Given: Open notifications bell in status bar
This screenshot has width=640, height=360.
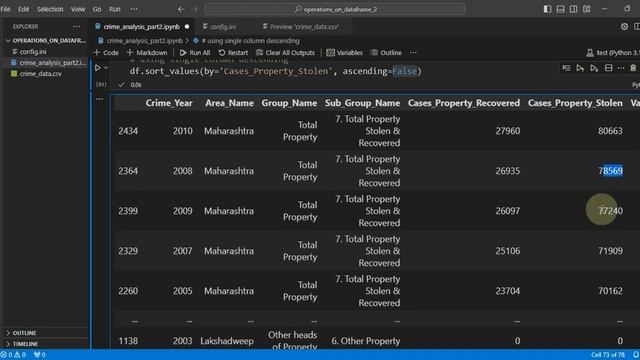Looking at the screenshot, I should (x=636, y=355).
